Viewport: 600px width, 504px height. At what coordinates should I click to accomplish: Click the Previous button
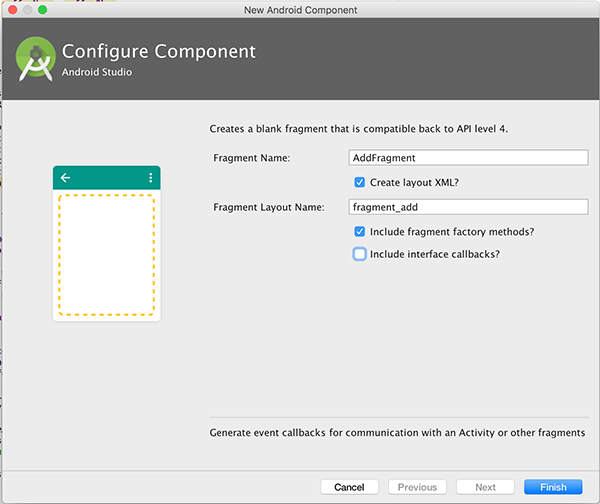pos(417,487)
